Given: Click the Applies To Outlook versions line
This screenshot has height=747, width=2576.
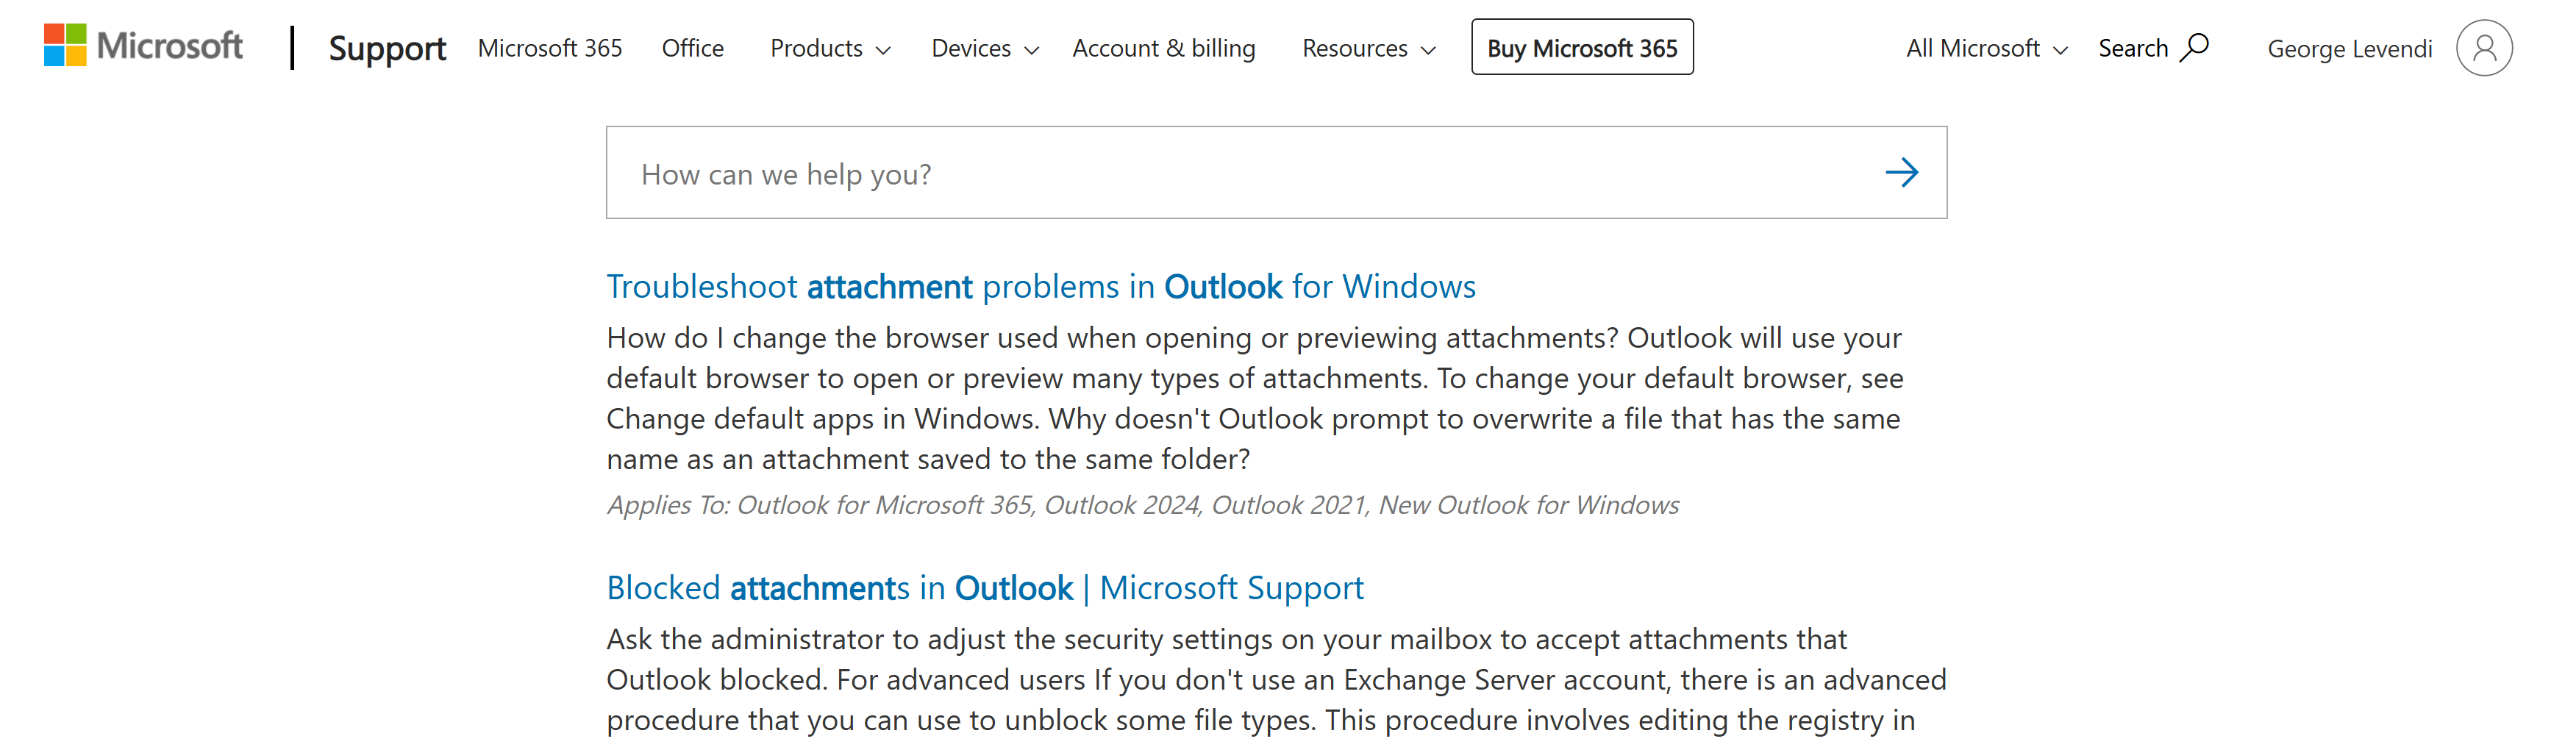Looking at the screenshot, I should (x=1143, y=505).
